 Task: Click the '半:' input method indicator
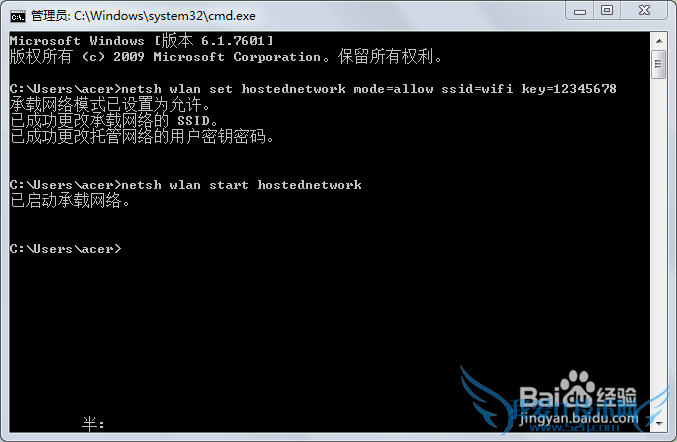point(93,424)
